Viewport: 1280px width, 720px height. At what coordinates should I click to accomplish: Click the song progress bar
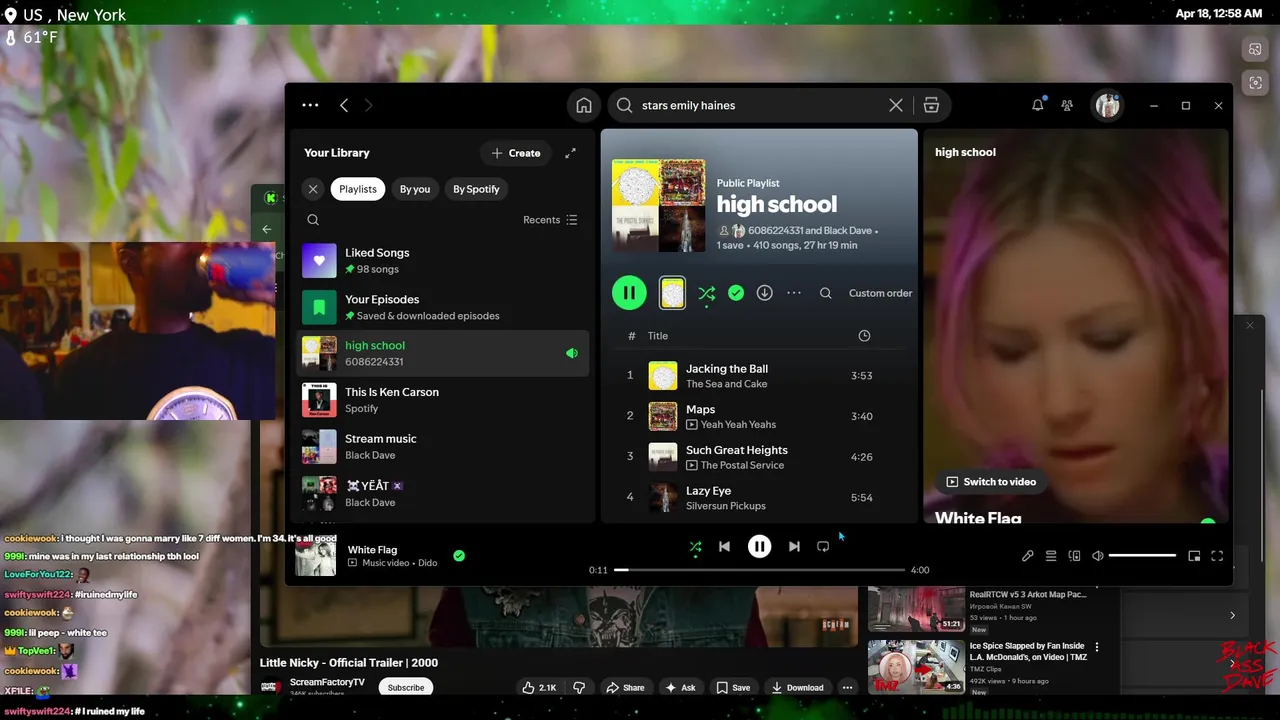pos(759,570)
